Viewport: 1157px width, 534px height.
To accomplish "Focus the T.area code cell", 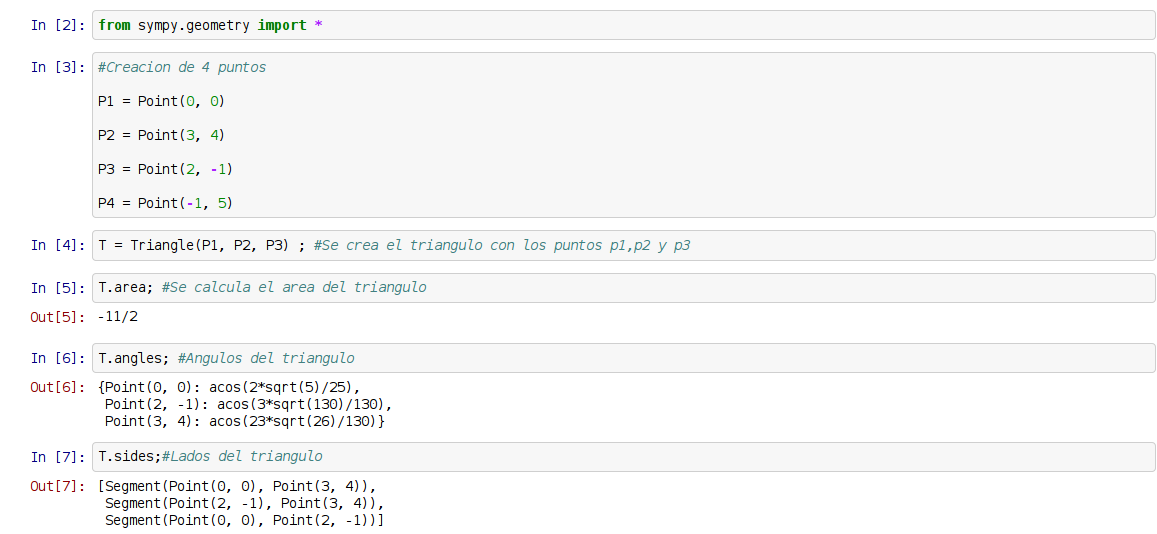I will pyautogui.click(x=622, y=287).
